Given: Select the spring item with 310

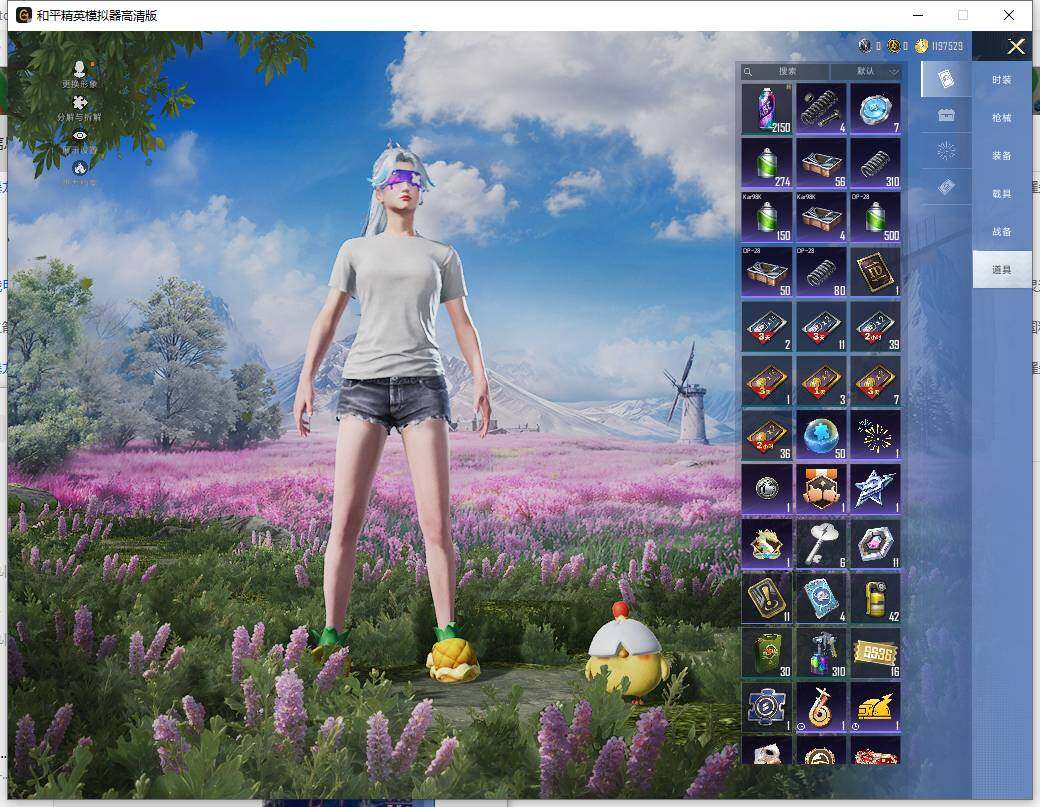Looking at the screenshot, I should pos(876,163).
